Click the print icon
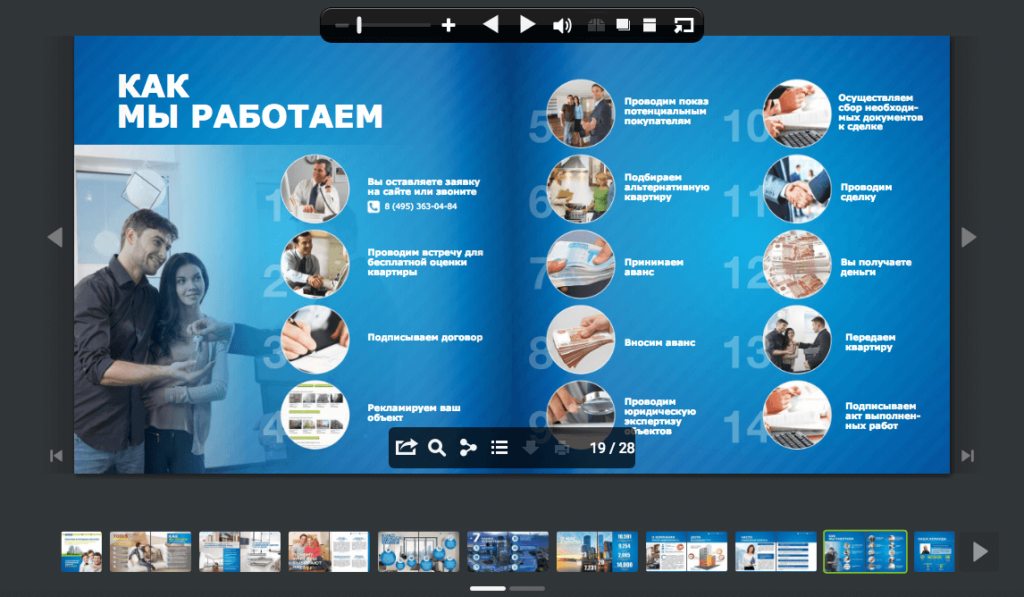The height and width of the screenshot is (597, 1024). pyautogui.click(x=562, y=448)
